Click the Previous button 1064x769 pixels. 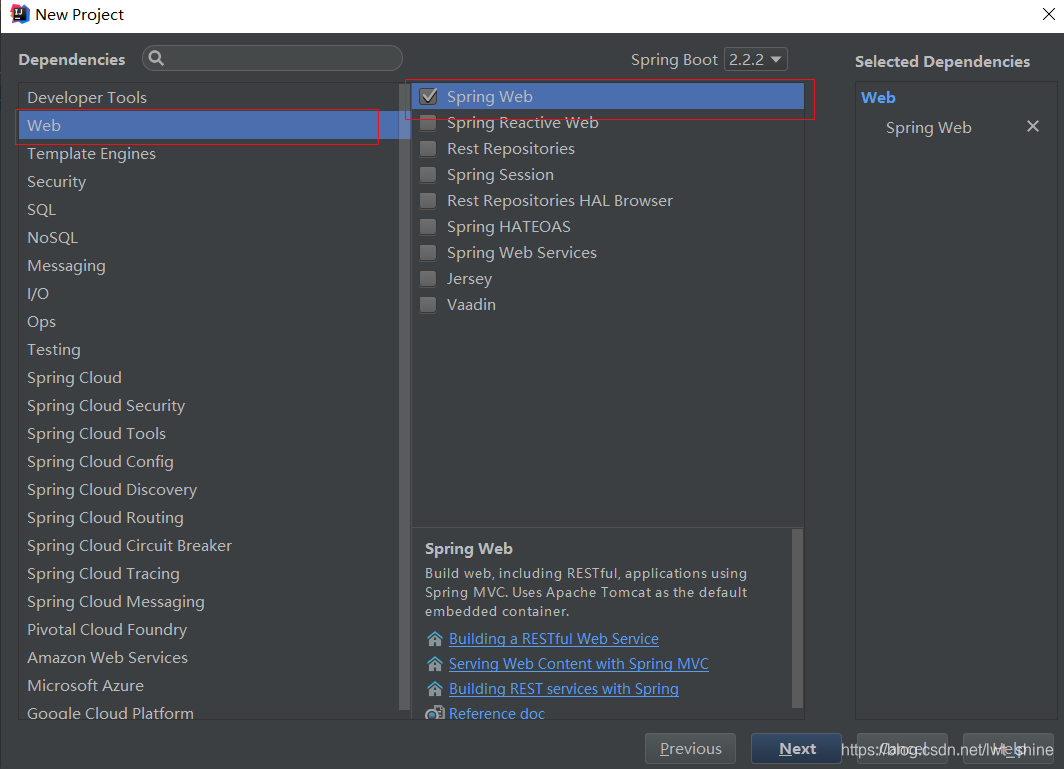tap(690, 749)
